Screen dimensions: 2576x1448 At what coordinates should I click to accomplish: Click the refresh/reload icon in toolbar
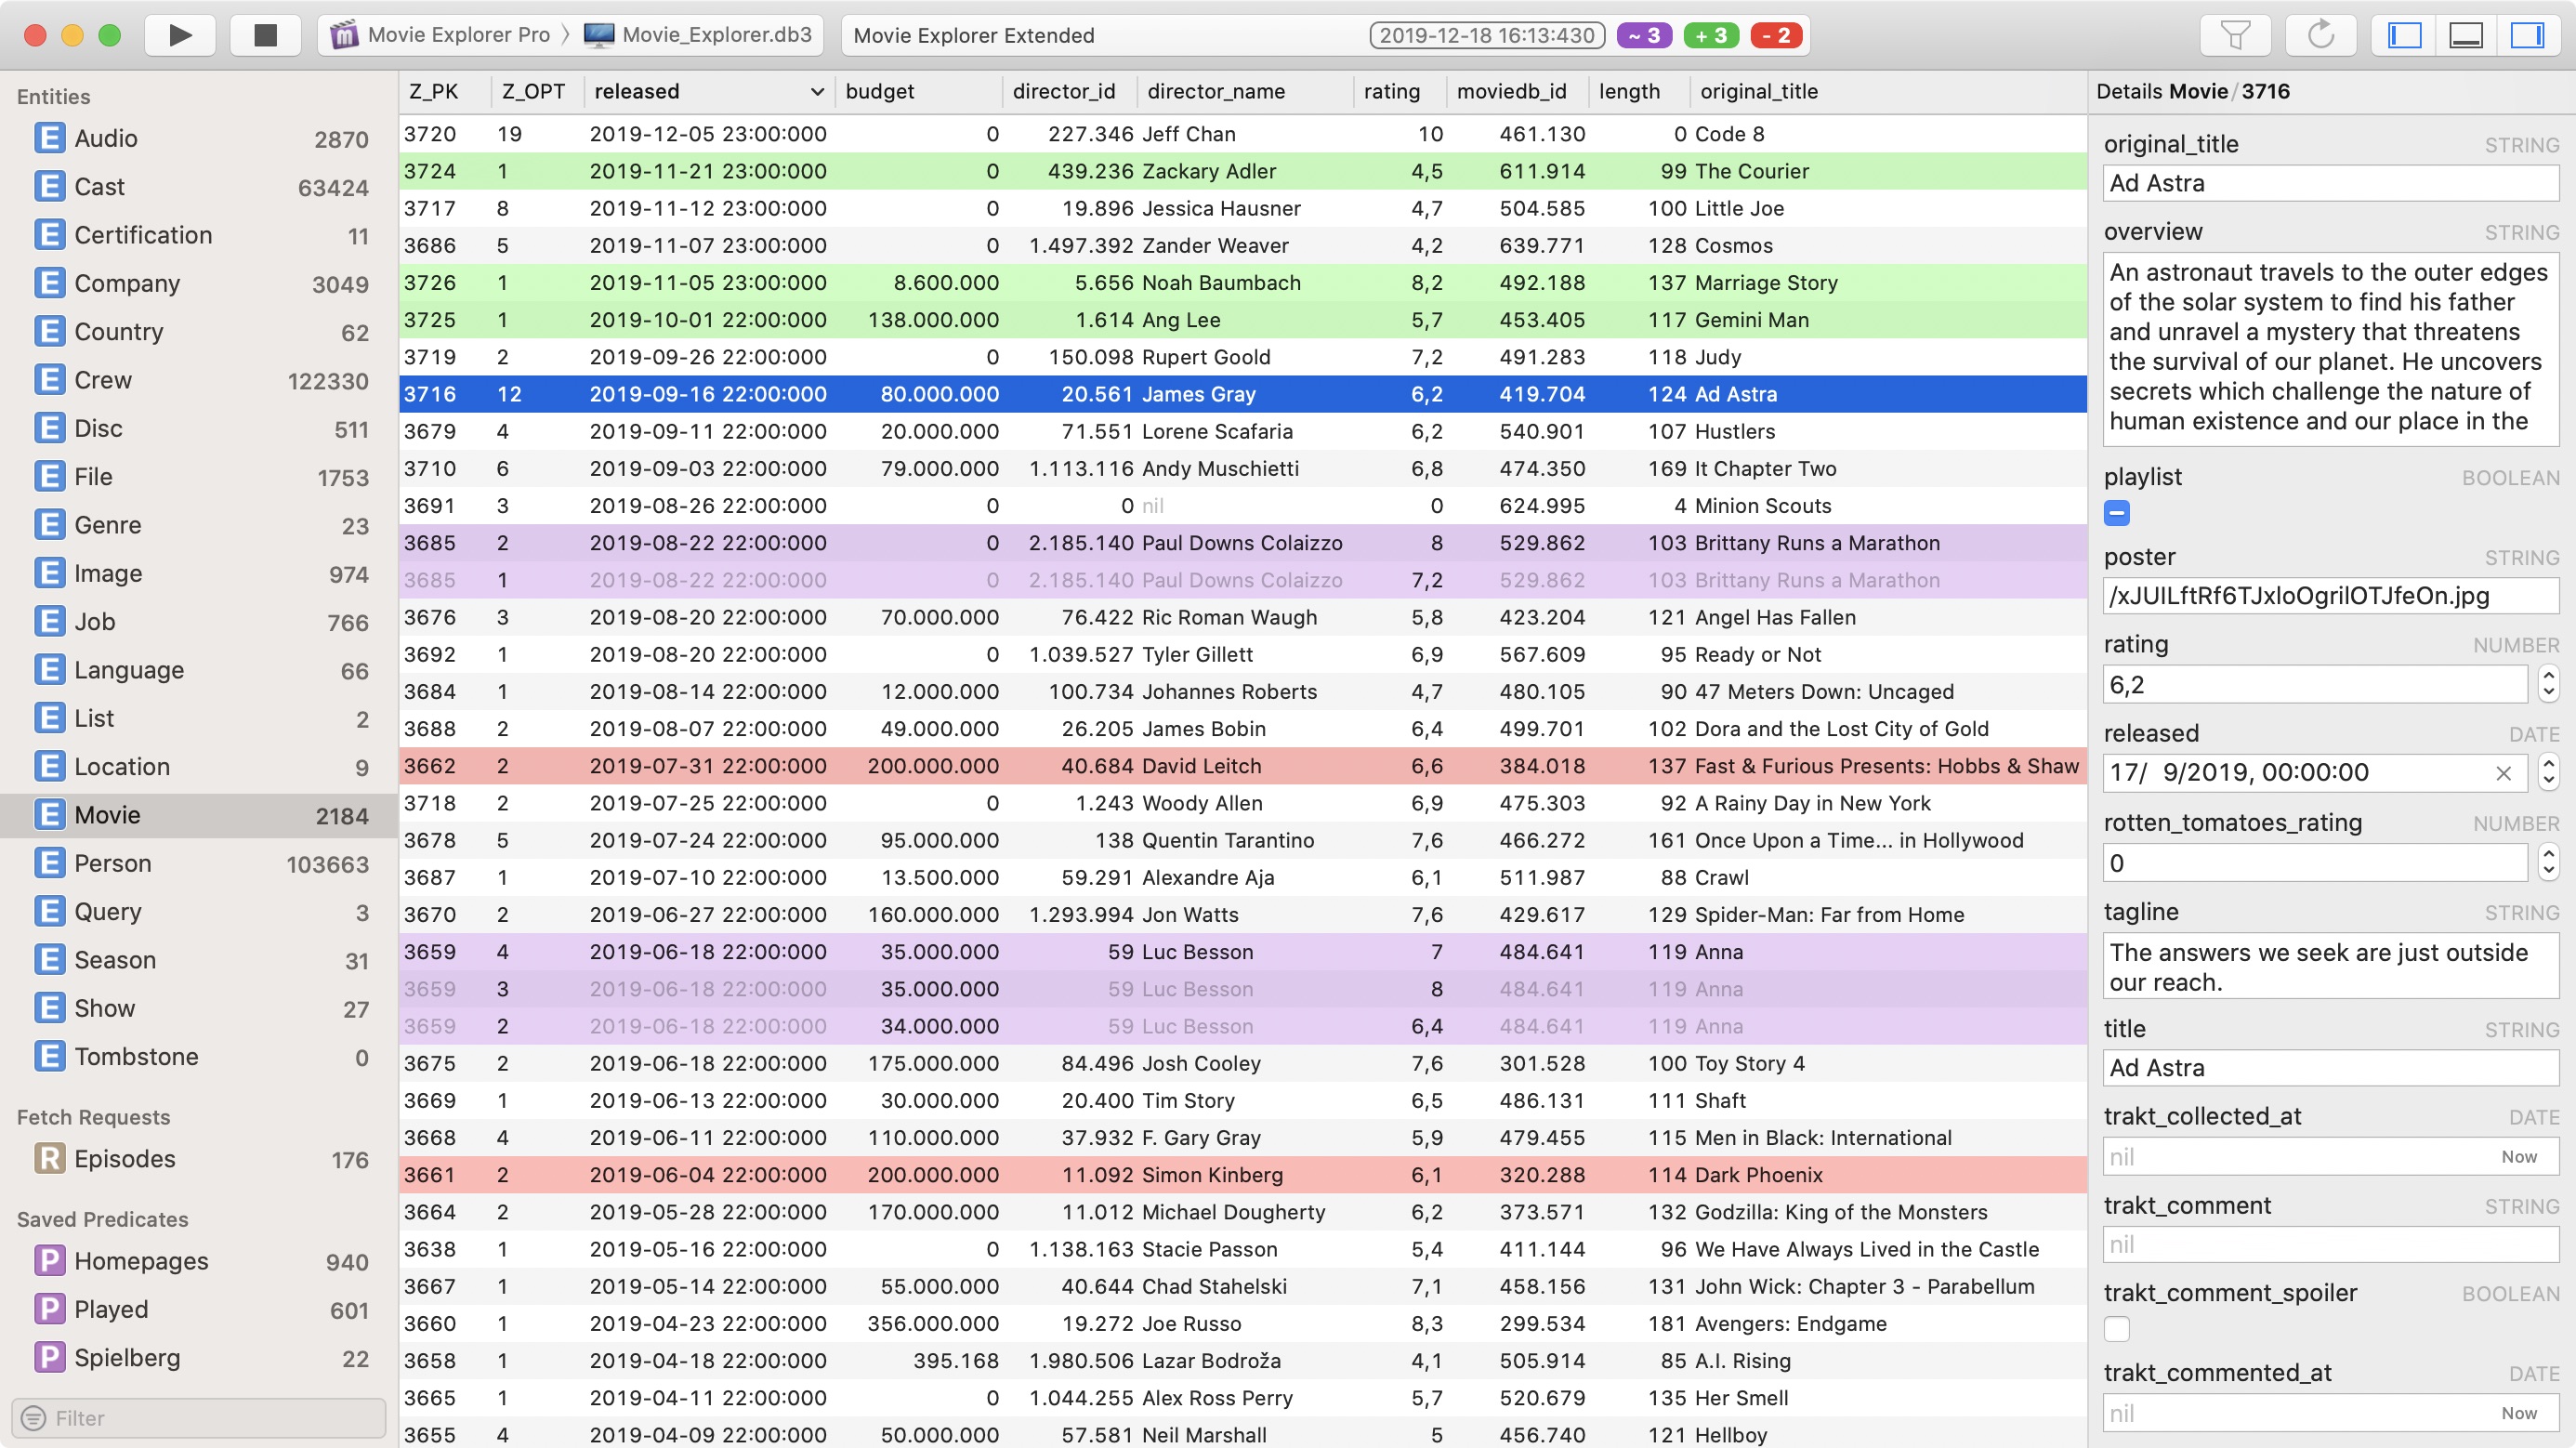(x=2320, y=33)
